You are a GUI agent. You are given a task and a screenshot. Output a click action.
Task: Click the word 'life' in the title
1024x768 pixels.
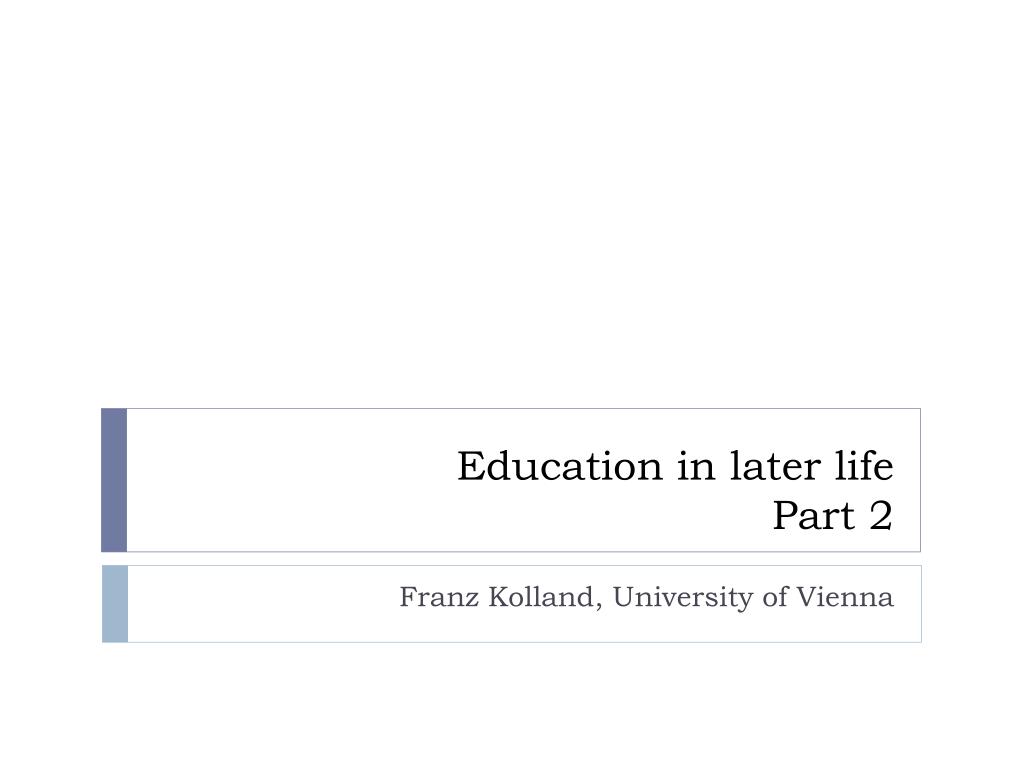click(x=864, y=466)
